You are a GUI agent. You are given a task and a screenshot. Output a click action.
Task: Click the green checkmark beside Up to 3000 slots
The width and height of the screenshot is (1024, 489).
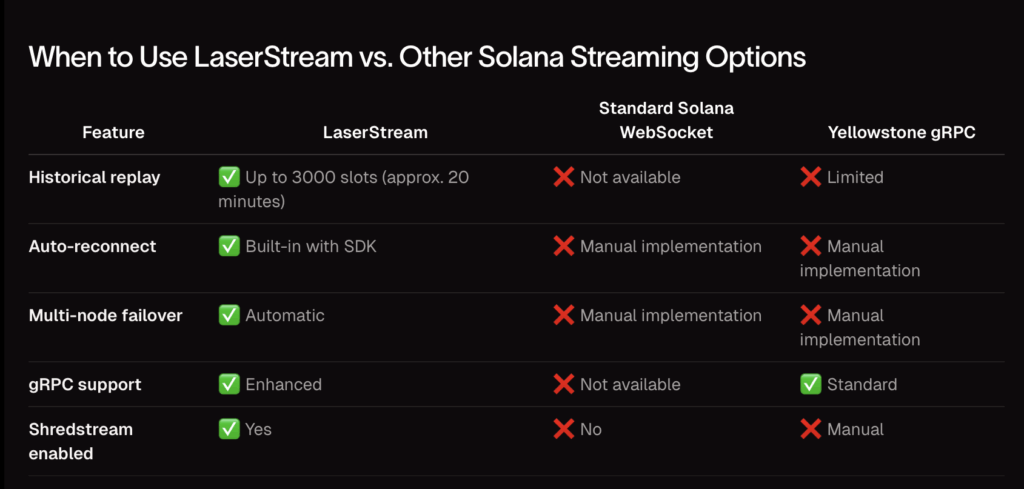coord(229,177)
